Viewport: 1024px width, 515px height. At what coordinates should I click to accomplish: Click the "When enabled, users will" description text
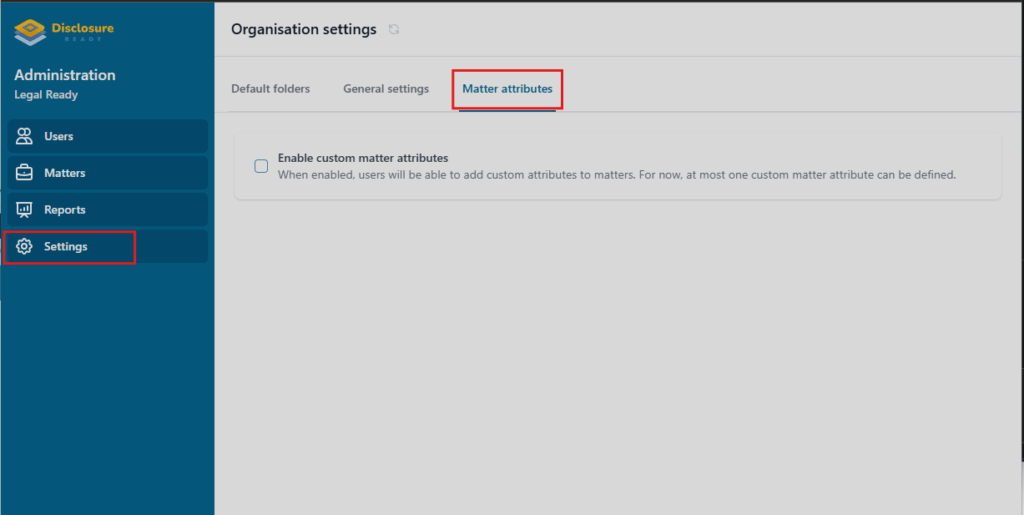[616, 175]
